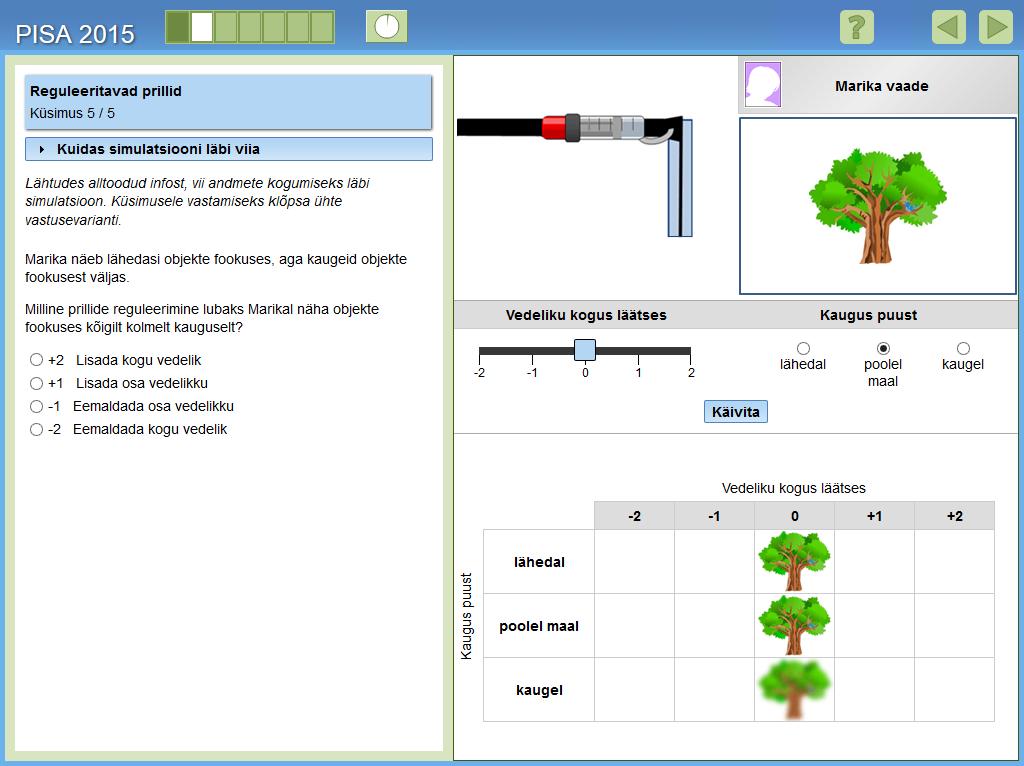
Task: Click the '+1' results table column header
Action: point(874,516)
